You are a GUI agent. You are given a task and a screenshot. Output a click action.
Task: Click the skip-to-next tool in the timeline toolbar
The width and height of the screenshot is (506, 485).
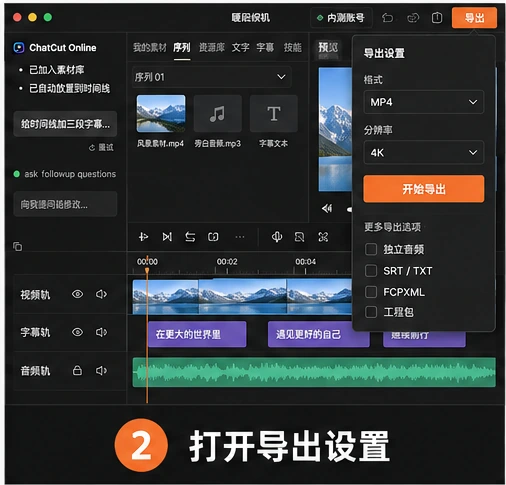(167, 237)
